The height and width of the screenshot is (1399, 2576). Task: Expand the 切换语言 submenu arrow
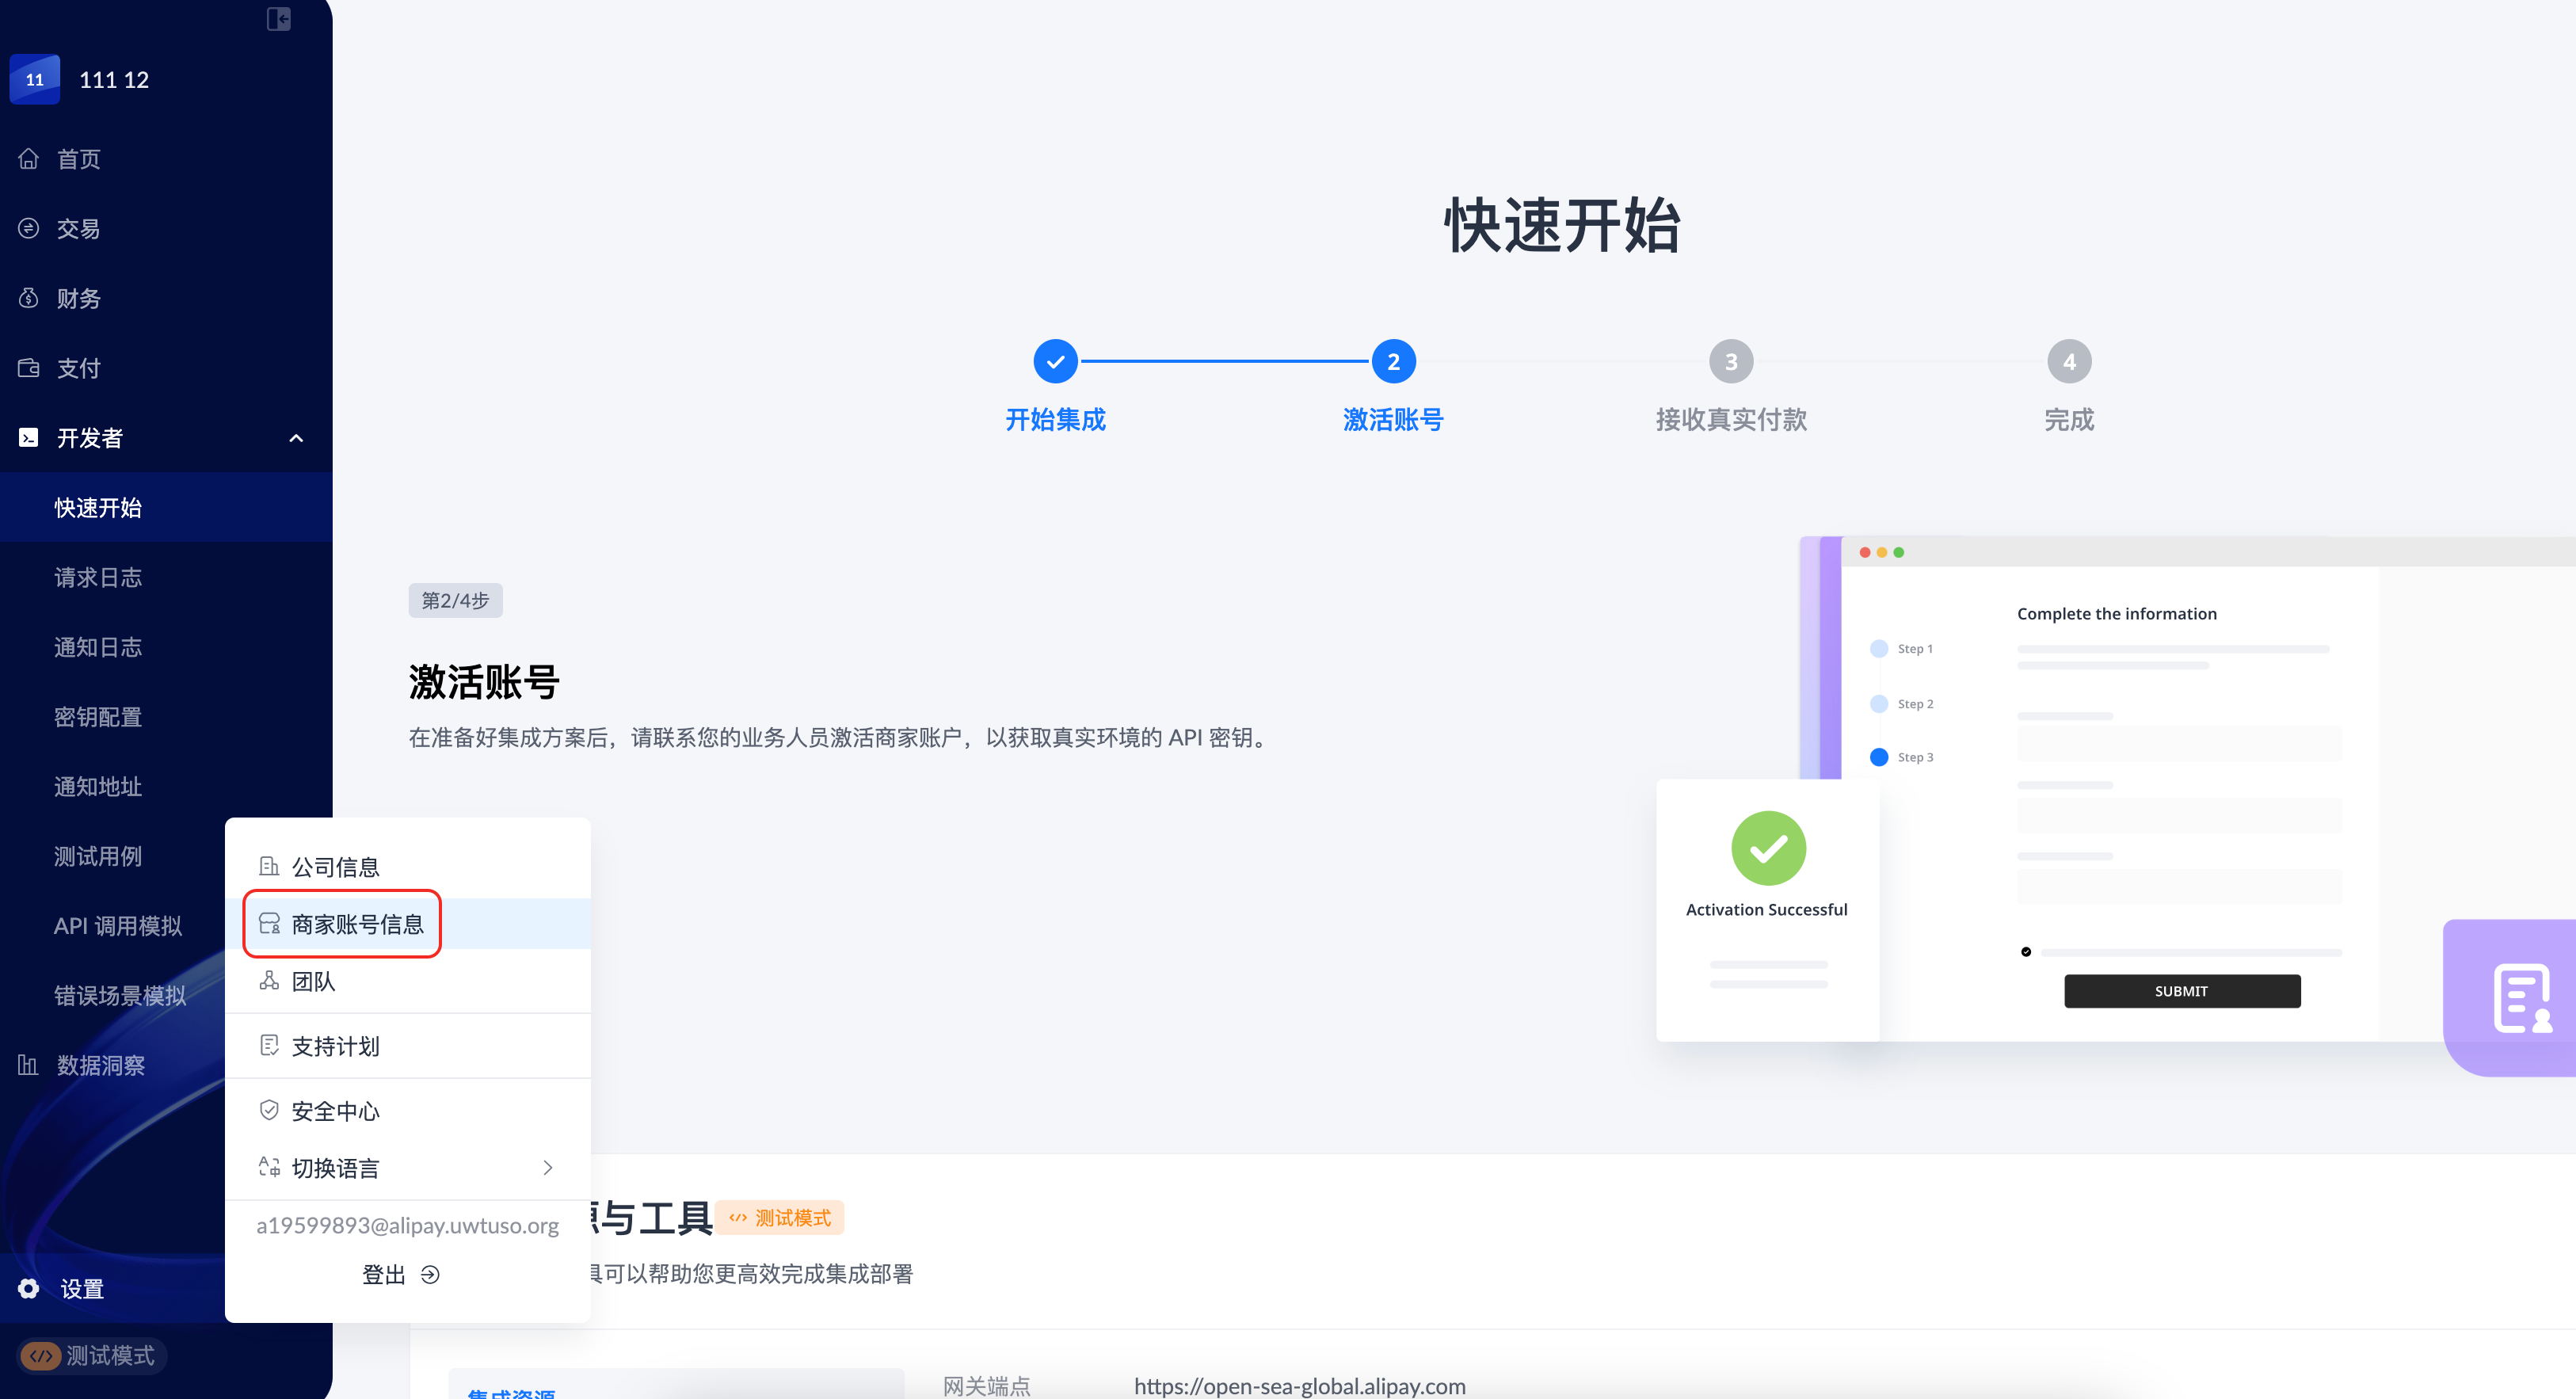pyautogui.click(x=547, y=1167)
